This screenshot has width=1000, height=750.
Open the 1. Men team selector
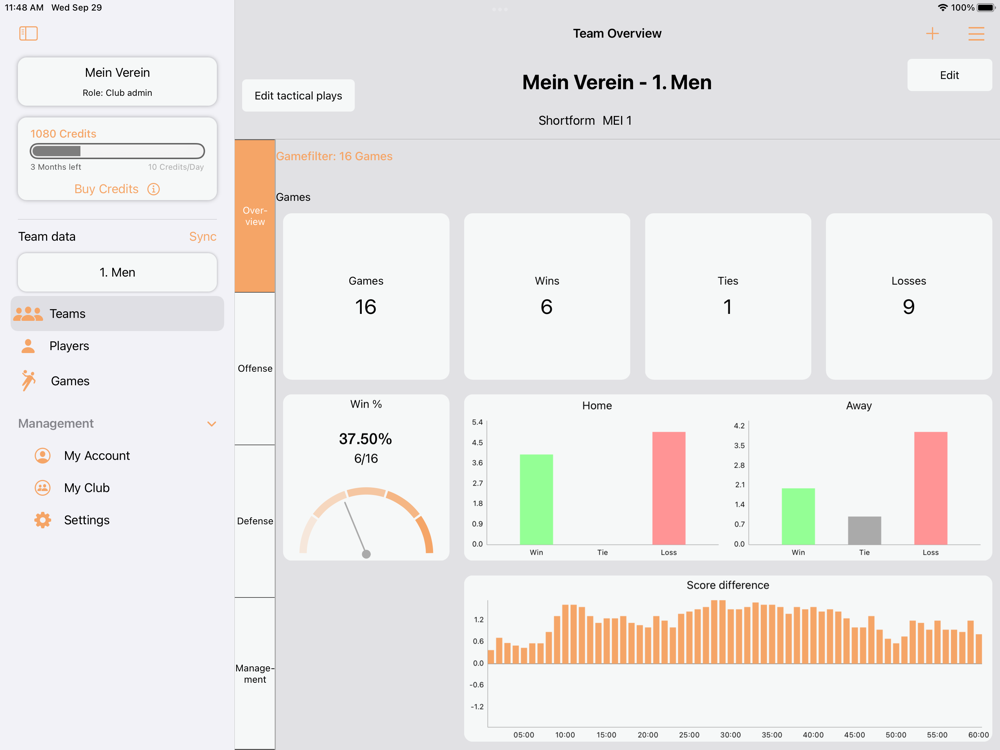pos(117,272)
